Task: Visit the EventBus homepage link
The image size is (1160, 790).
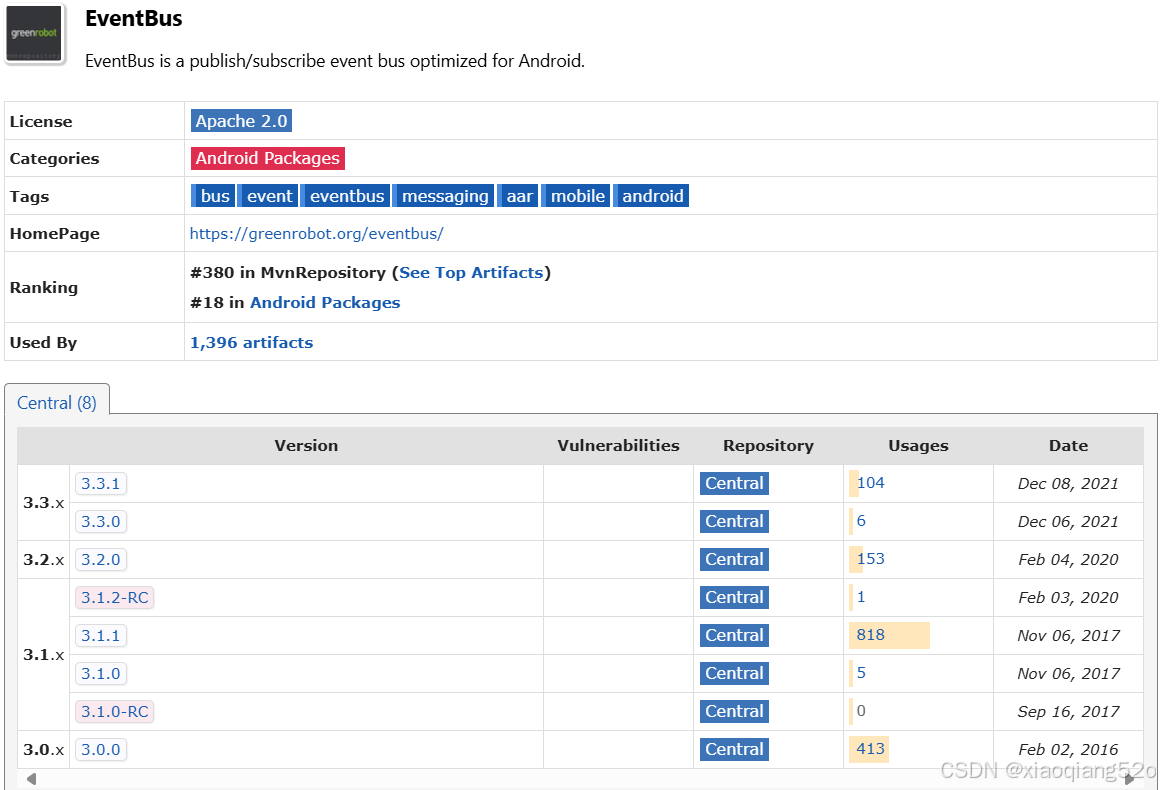Action: tap(317, 233)
